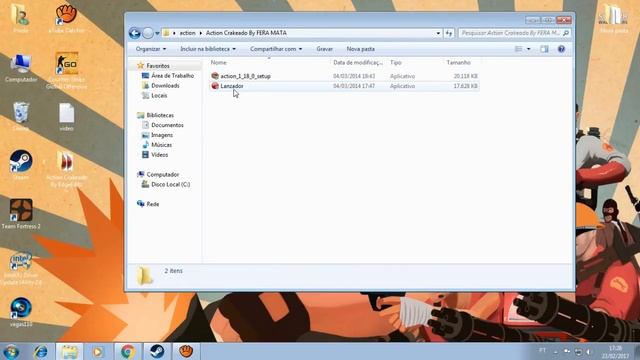This screenshot has width=640, height=360.
Task: Click the Gravar toolbar button
Action: (324, 49)
